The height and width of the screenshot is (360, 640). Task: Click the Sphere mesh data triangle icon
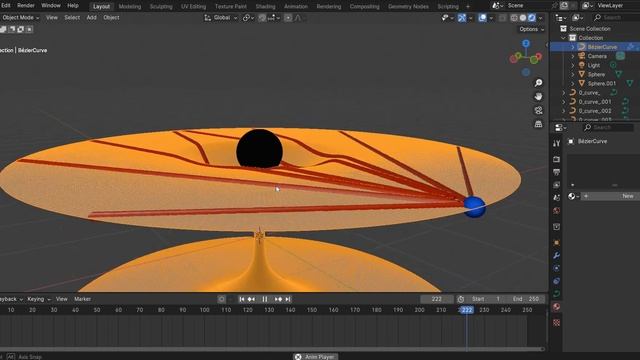619,74
